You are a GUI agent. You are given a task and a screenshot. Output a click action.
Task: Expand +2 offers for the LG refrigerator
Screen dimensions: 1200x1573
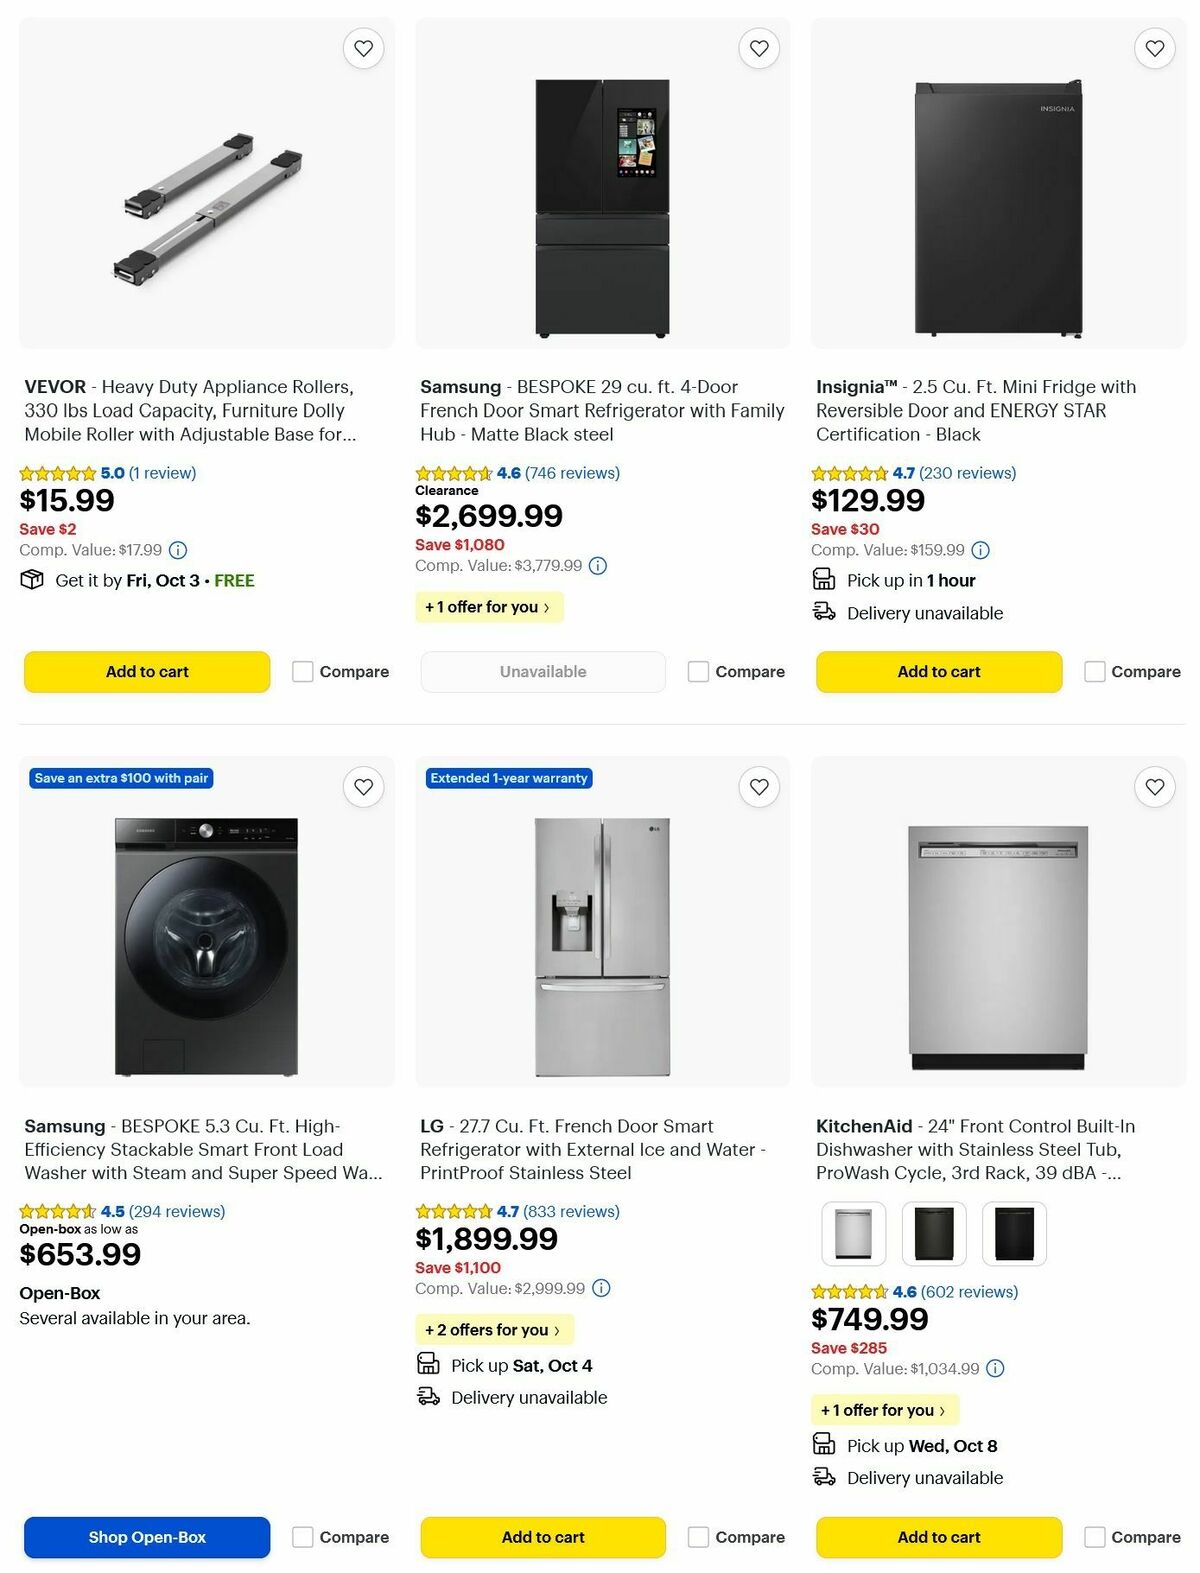coord(493,1329)
